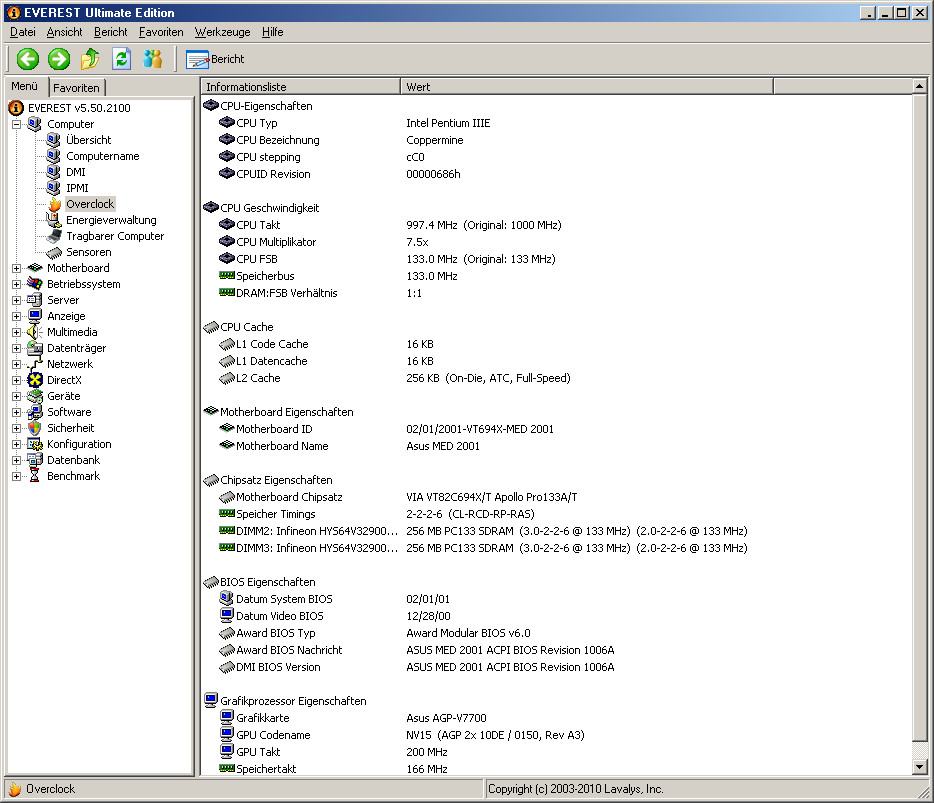Click scrollbar up arrow in info list
Image resolution: width=934 pixels, height=803 pixels.
(x=919, y=87)
